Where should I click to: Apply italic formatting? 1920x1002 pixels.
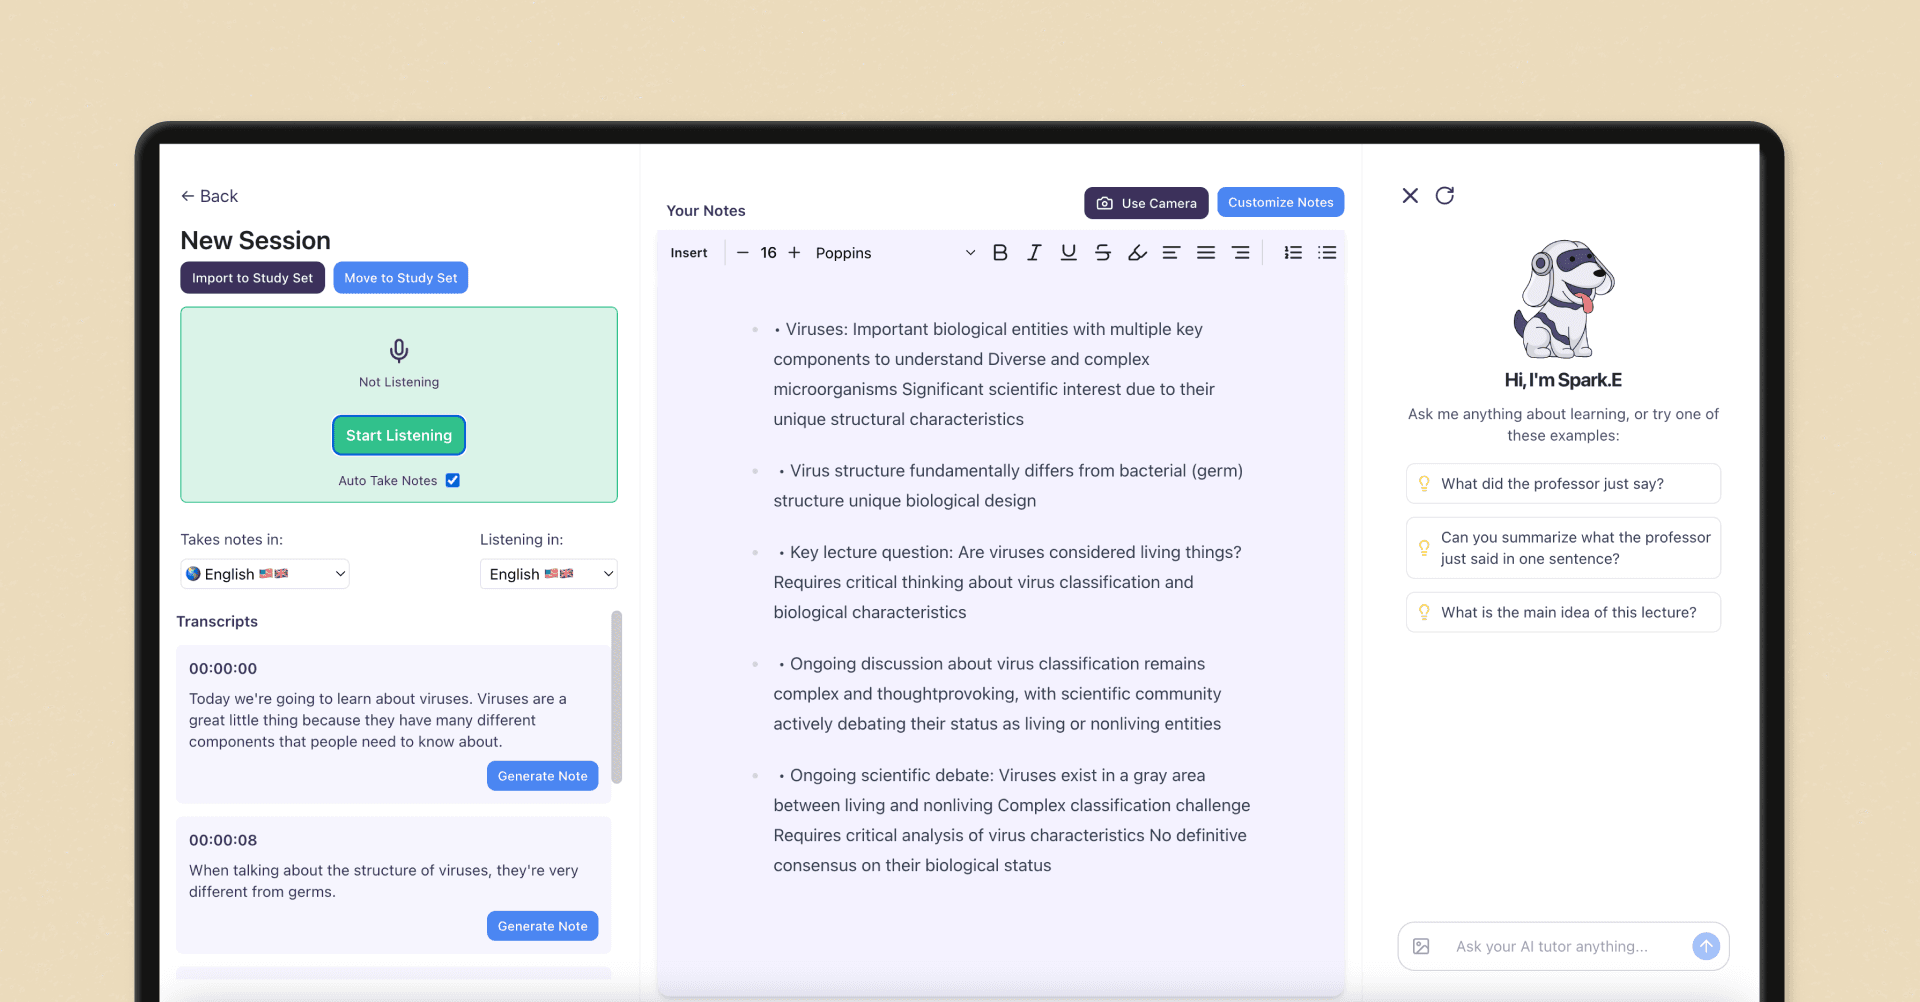coord(1034,252)
